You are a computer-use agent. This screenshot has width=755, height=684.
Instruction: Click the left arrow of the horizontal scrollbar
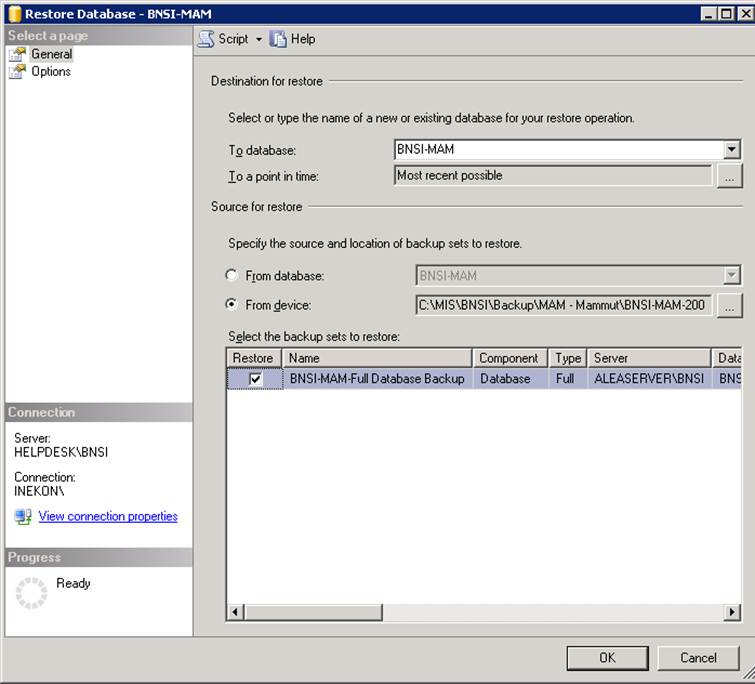pos(235,612)
